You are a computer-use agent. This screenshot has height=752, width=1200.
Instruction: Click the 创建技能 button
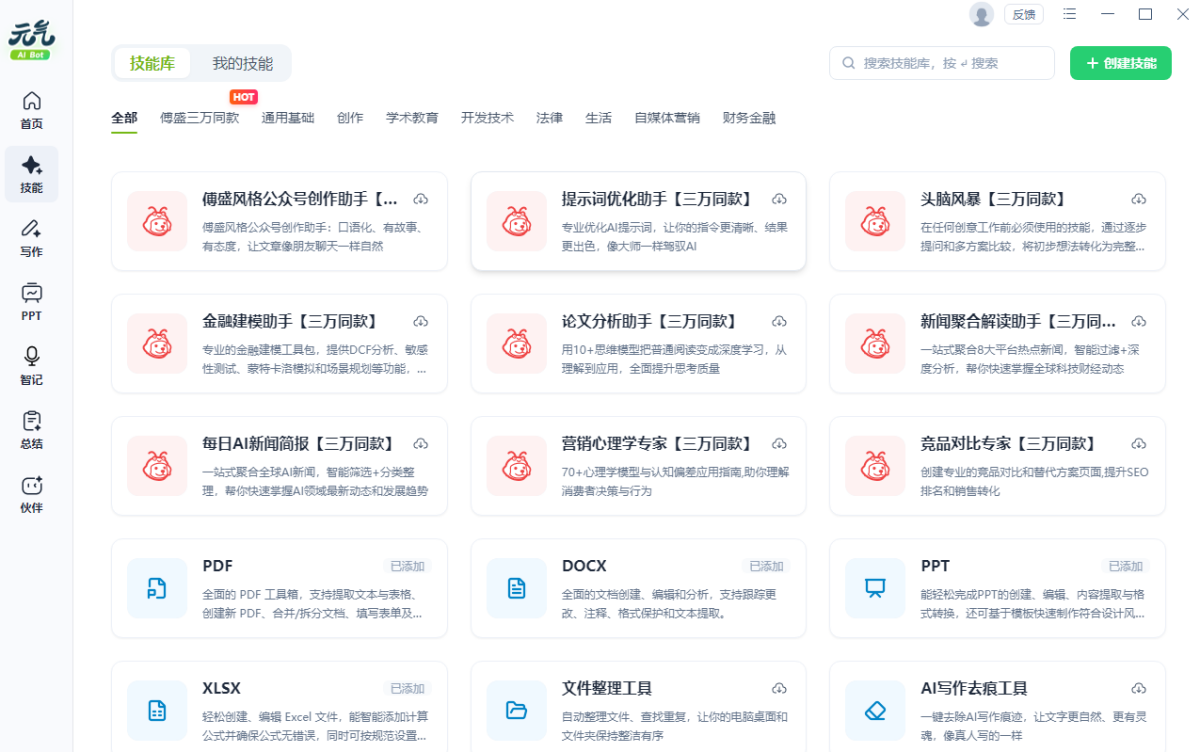tap(1120, 63)
